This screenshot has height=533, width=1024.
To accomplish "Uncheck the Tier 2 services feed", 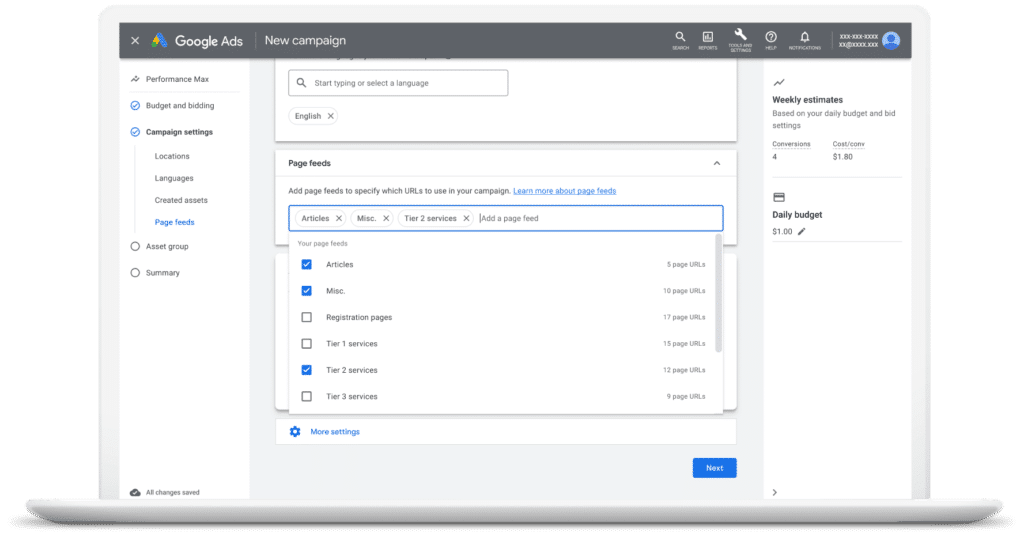I will tap(306, 370).
